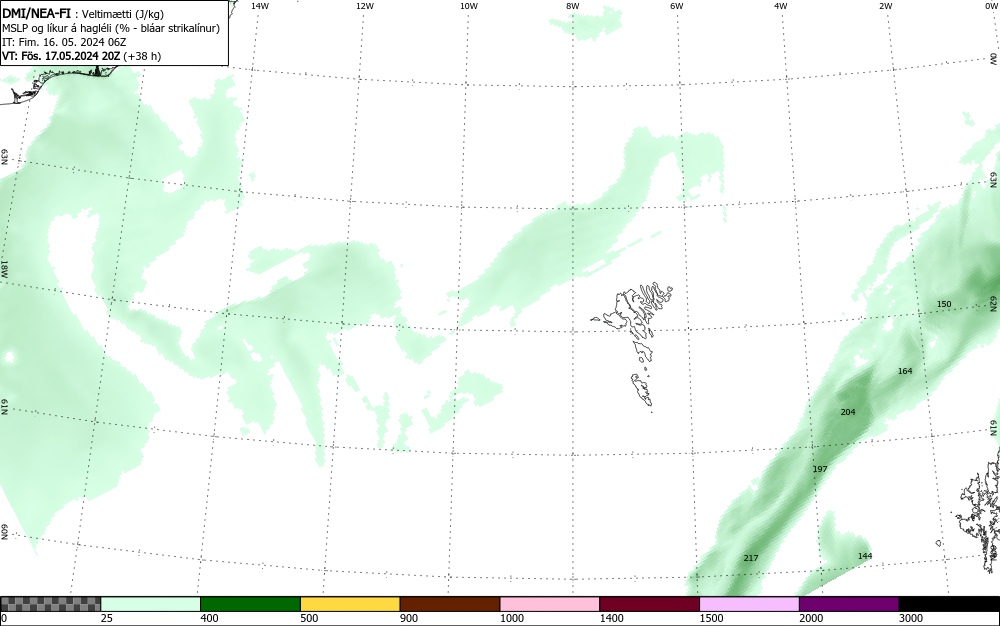Viewport: 1000px width, 626px height.
Task: Click the CAPE value 164 on the map
Action: tap(905, 370)
